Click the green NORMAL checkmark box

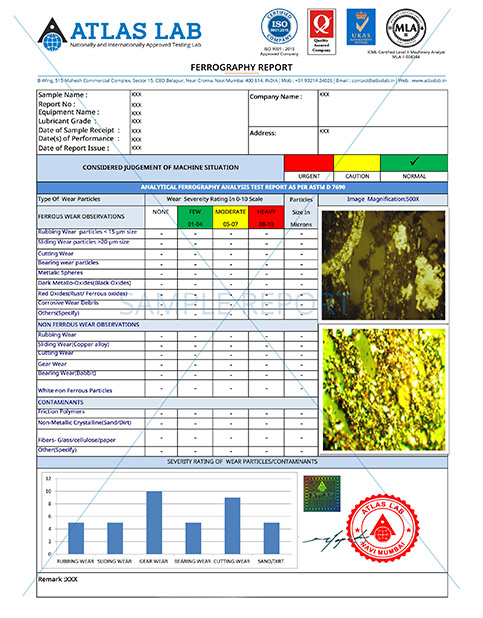pos(414,163)
